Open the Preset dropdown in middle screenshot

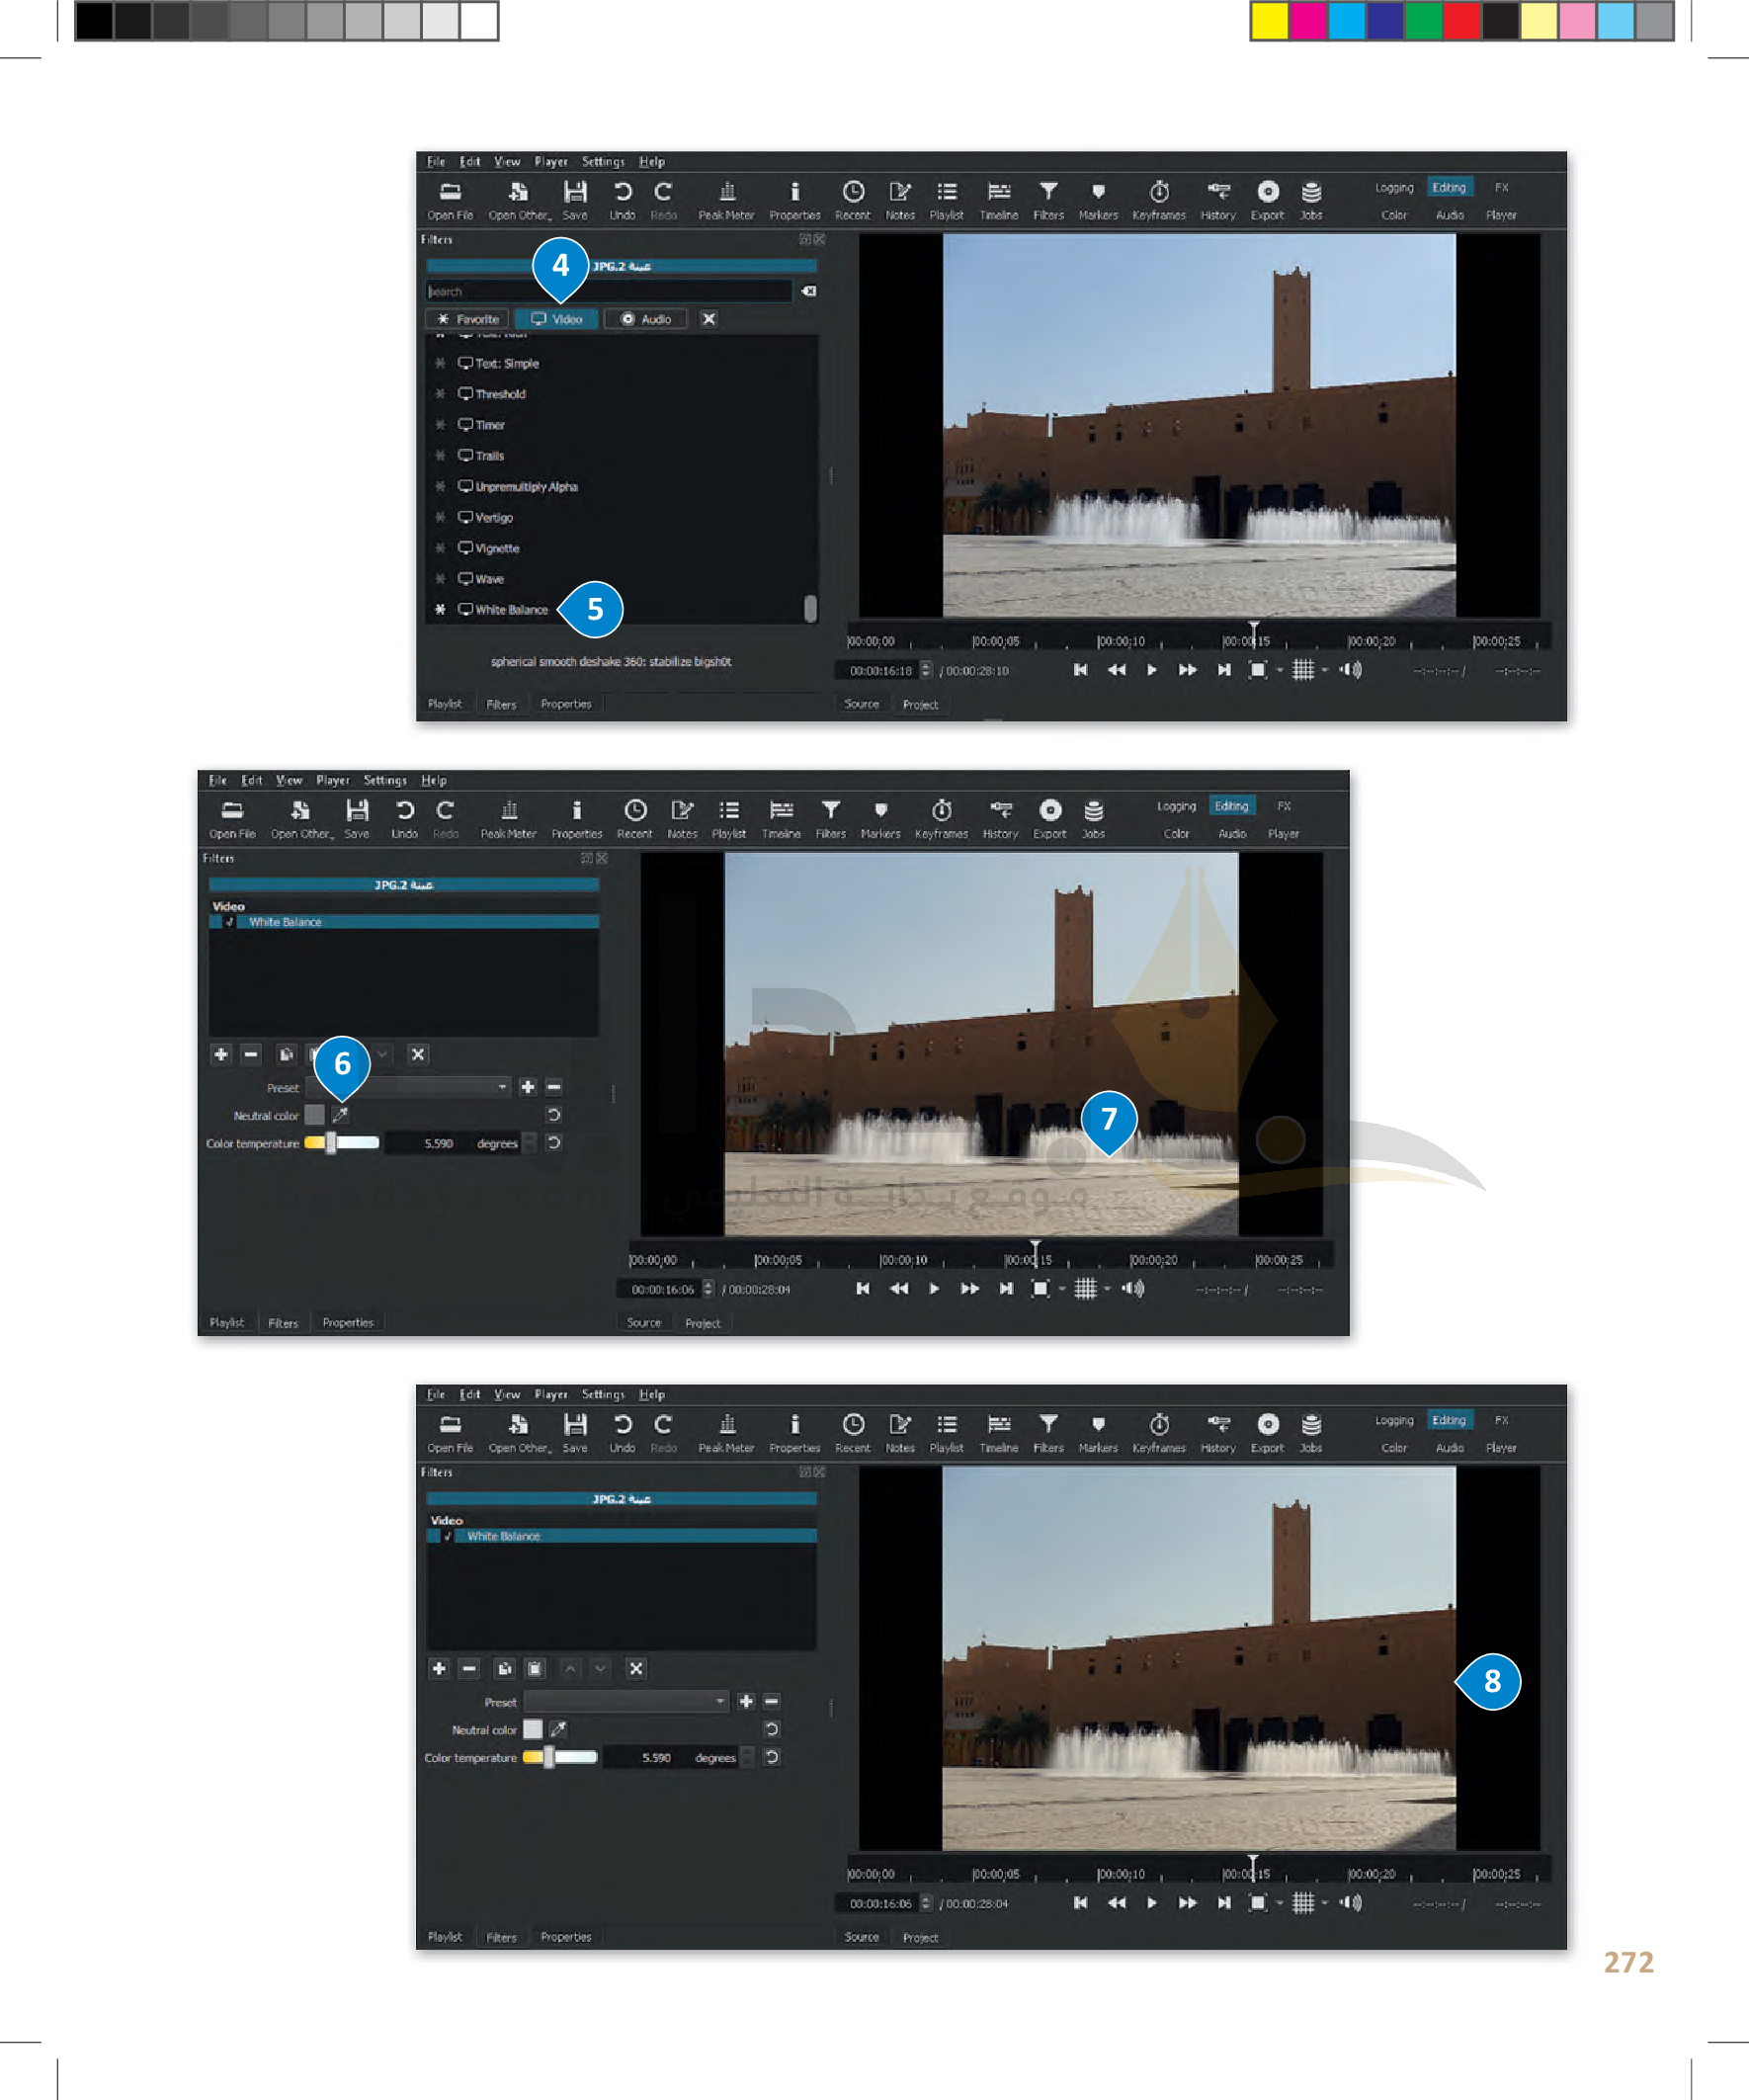(407, 1087)
